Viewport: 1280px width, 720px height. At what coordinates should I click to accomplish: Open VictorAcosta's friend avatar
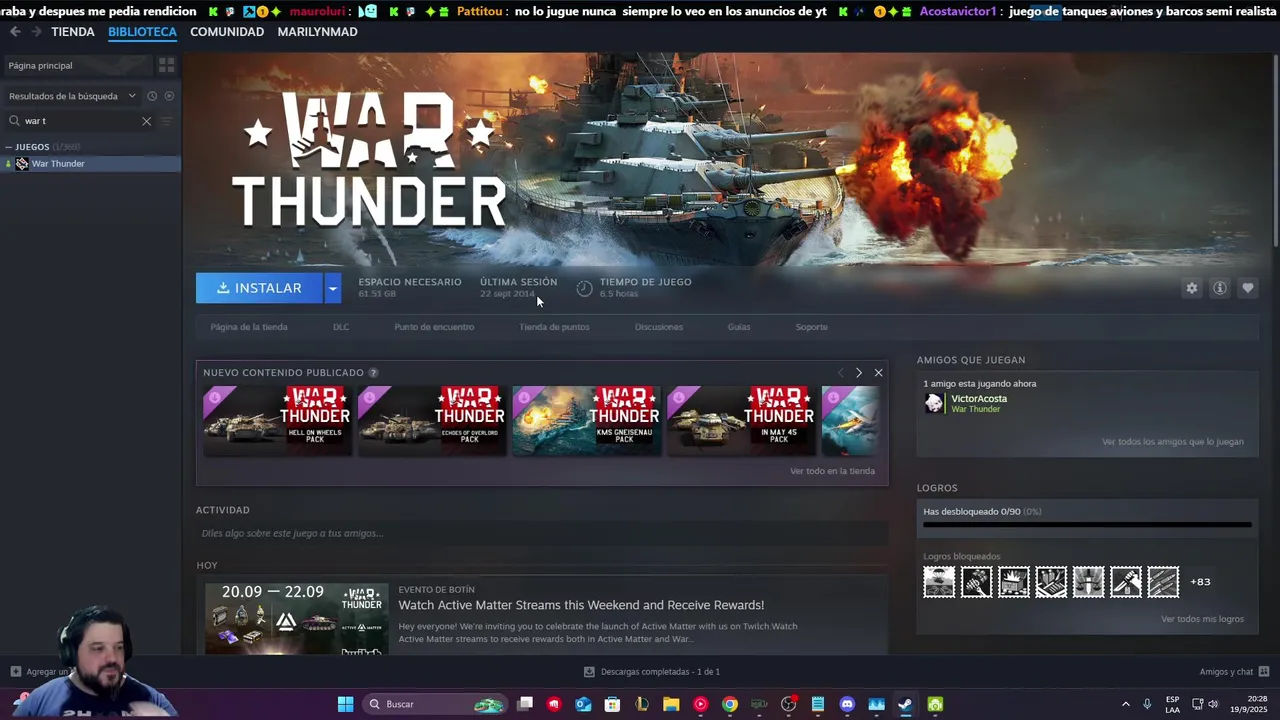click(x=934, y=403)
